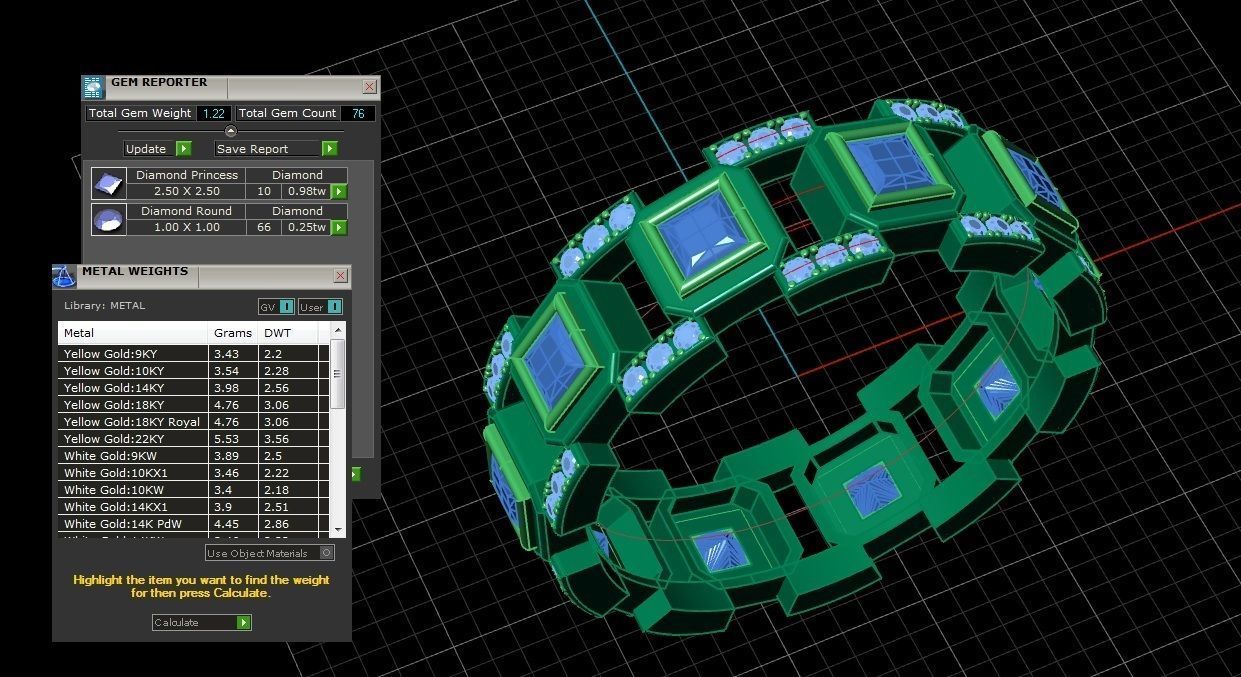Click the Diamond Round label
The image size is (1241, 677).
click(187, 211)
